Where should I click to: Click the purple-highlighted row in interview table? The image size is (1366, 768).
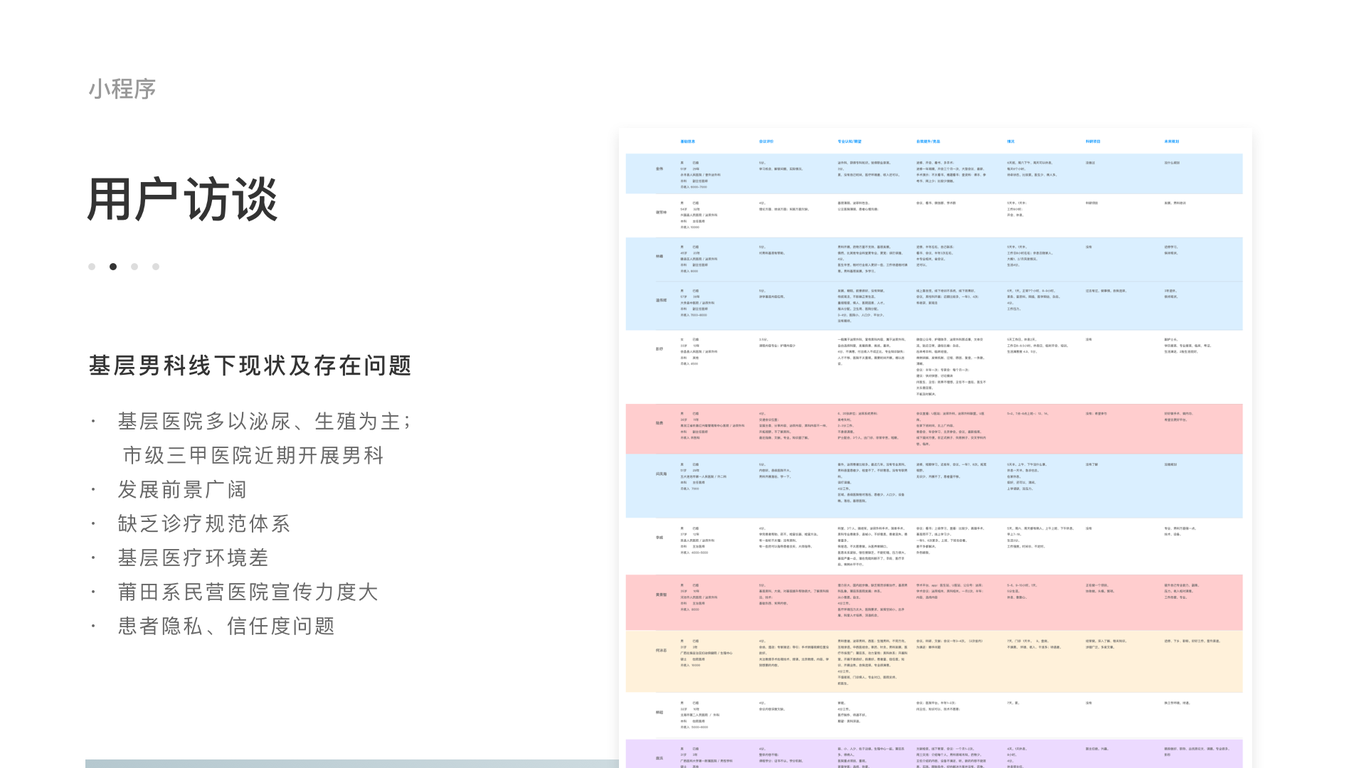[934, 754]
